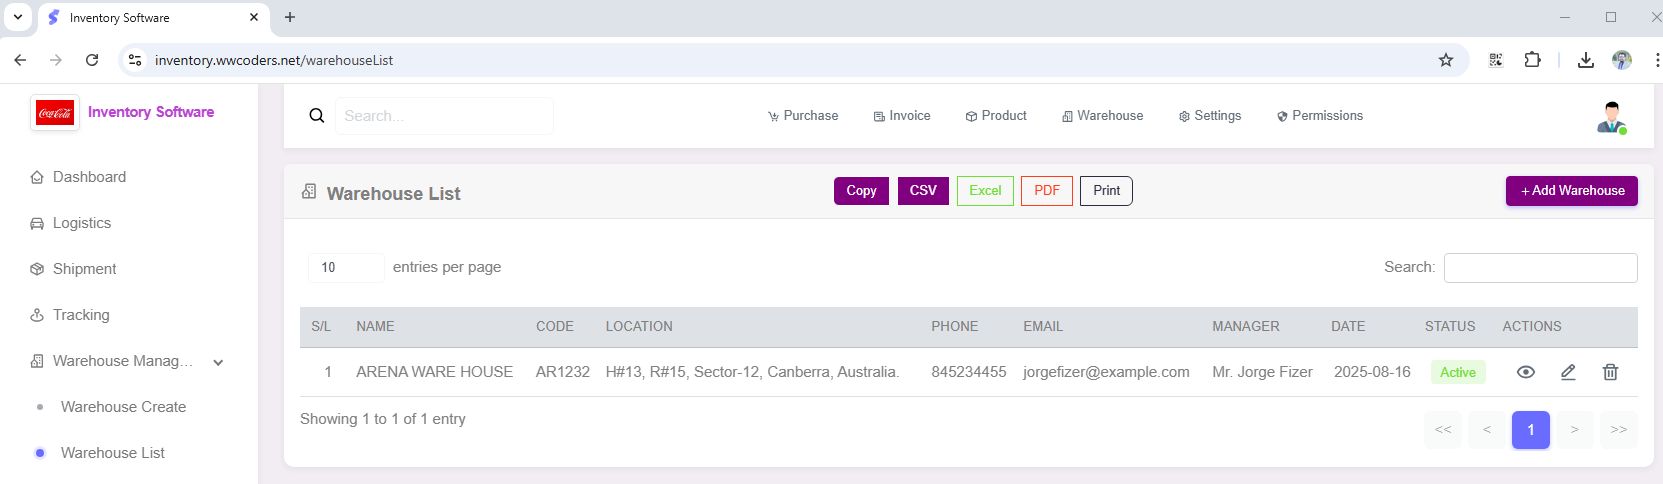The image size is (1663, 484).
Task: Collapse the Warehouse Management sidebar menu
Action: 218,362
